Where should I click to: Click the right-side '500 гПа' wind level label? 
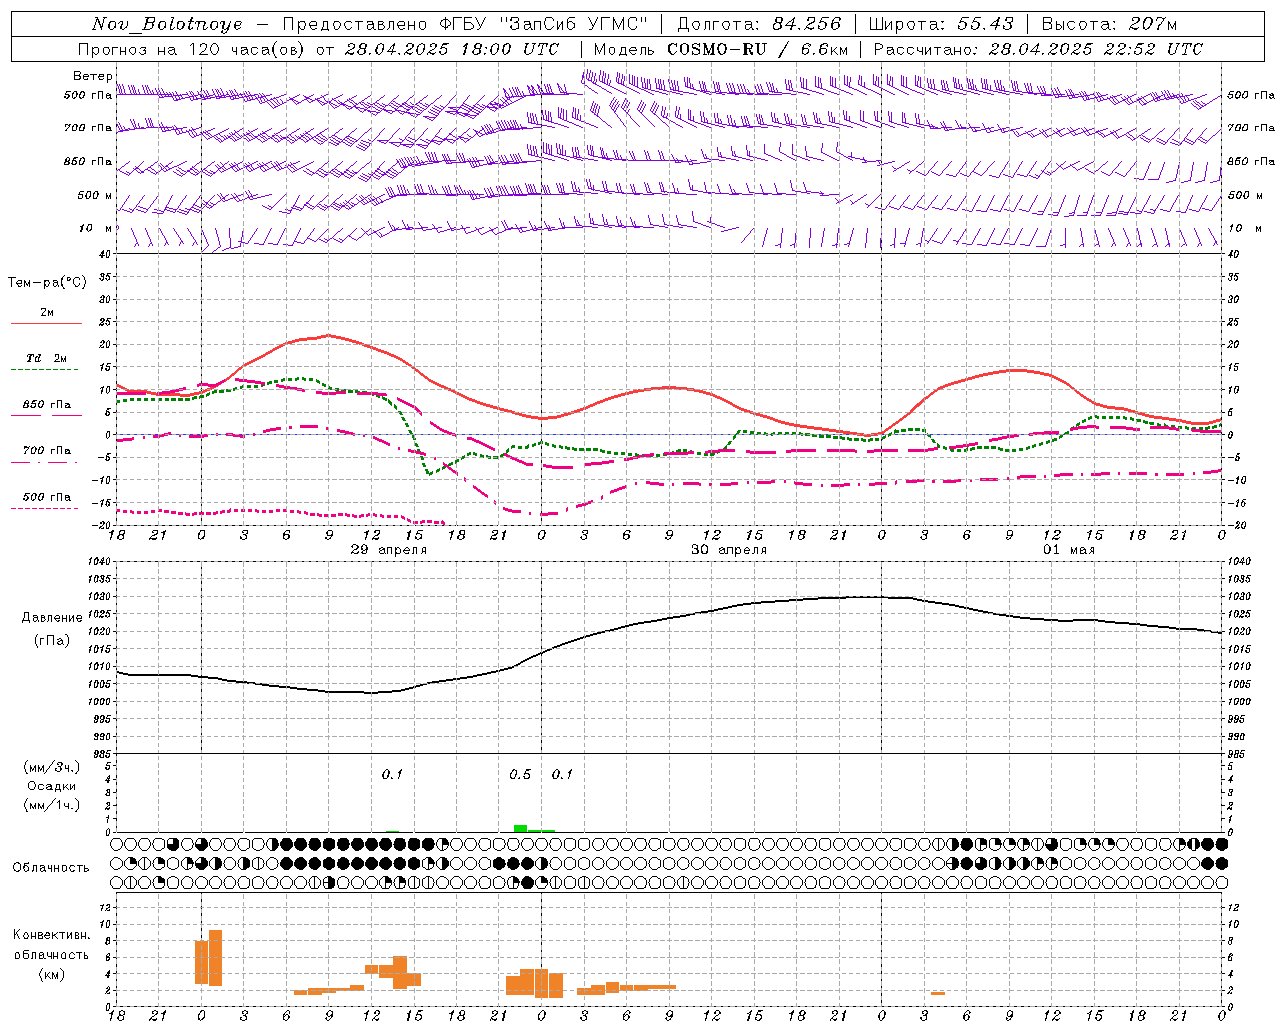(x=1251, y=95)
